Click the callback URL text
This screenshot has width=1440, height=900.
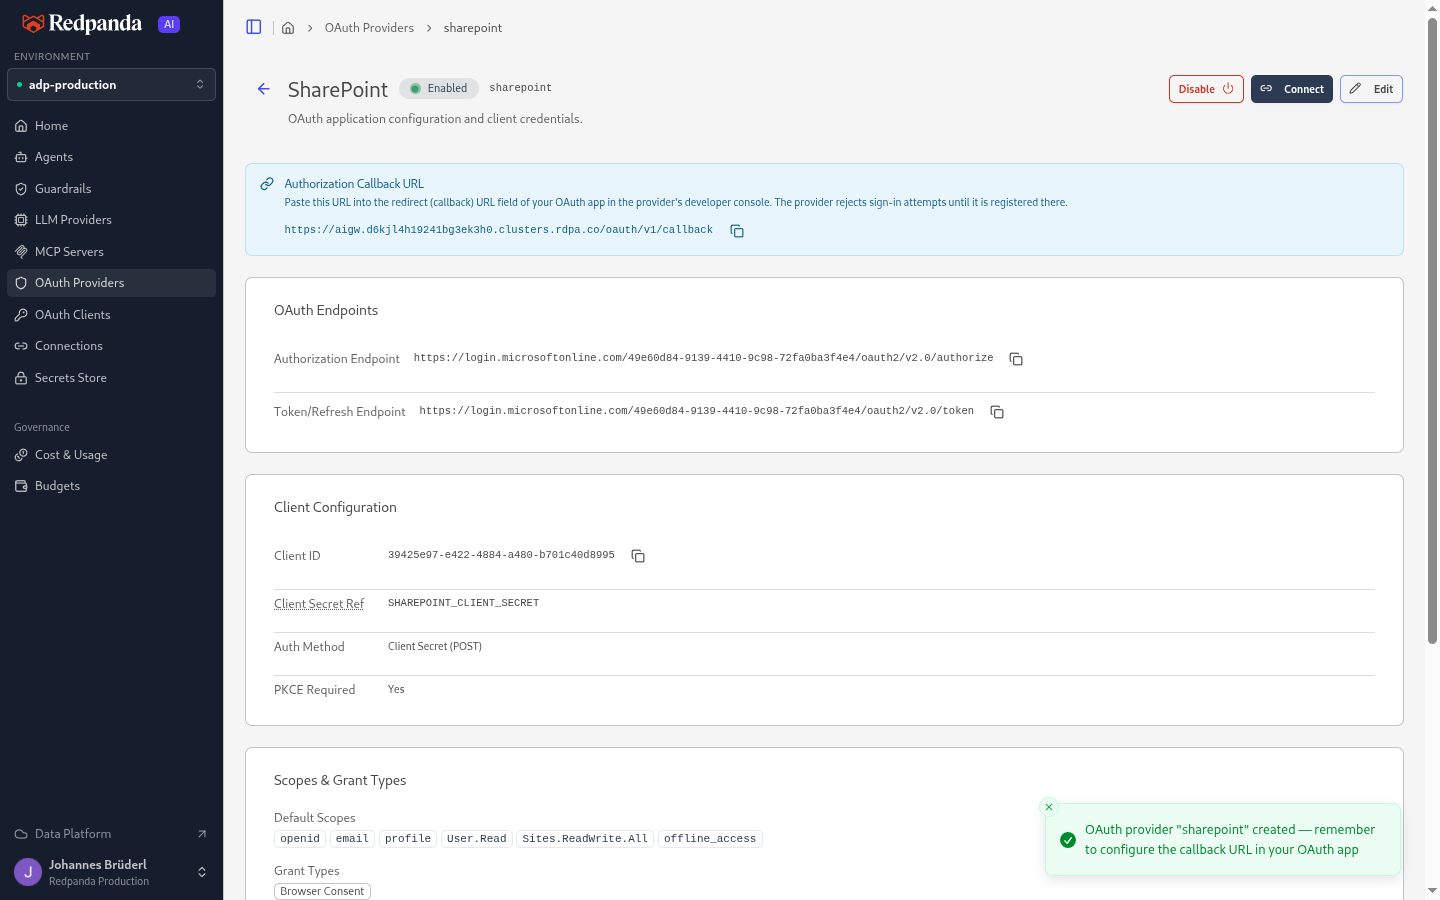tap(498, 230)
